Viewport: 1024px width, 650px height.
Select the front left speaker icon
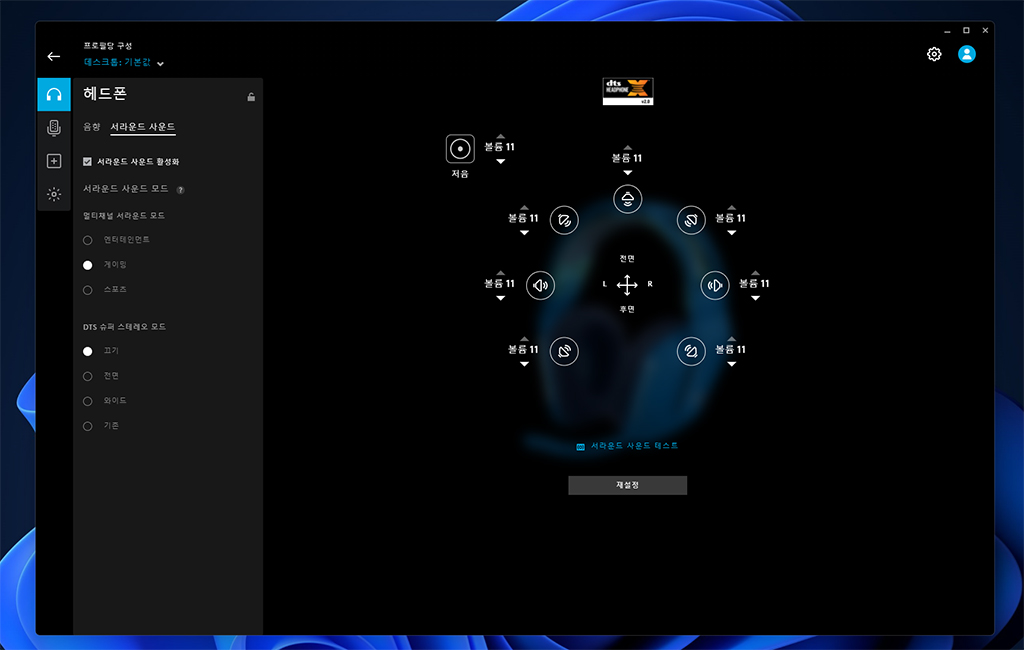pos(564,220)
